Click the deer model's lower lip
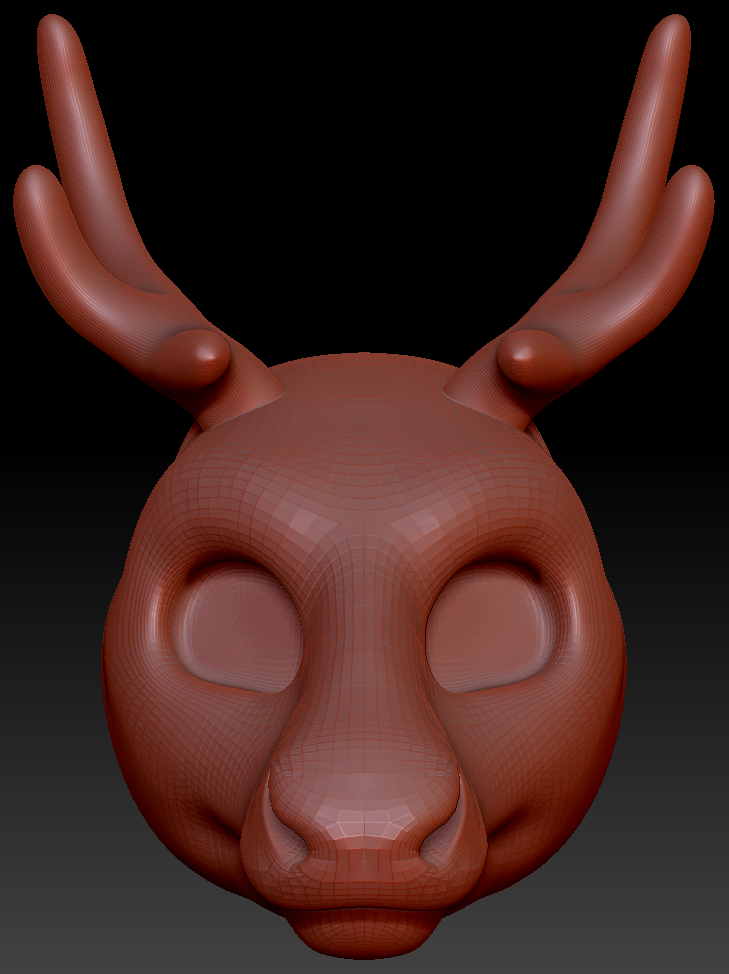 click(364, 931)
